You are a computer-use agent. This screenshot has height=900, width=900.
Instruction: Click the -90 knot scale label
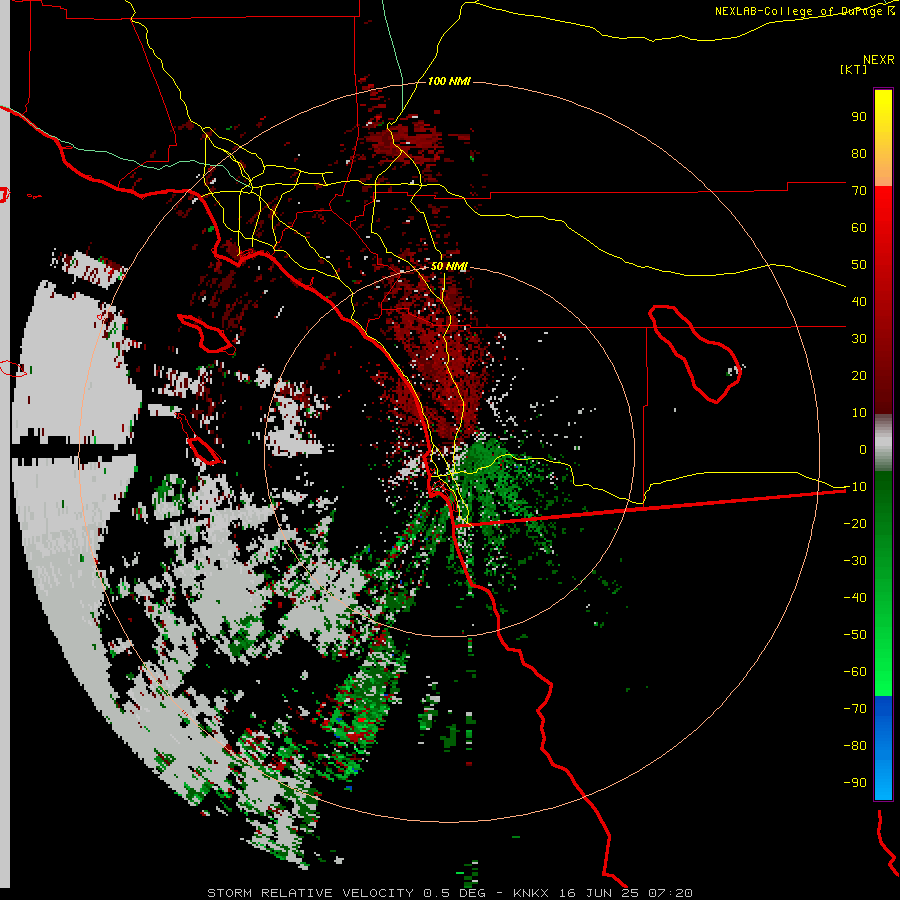[855, 783]
